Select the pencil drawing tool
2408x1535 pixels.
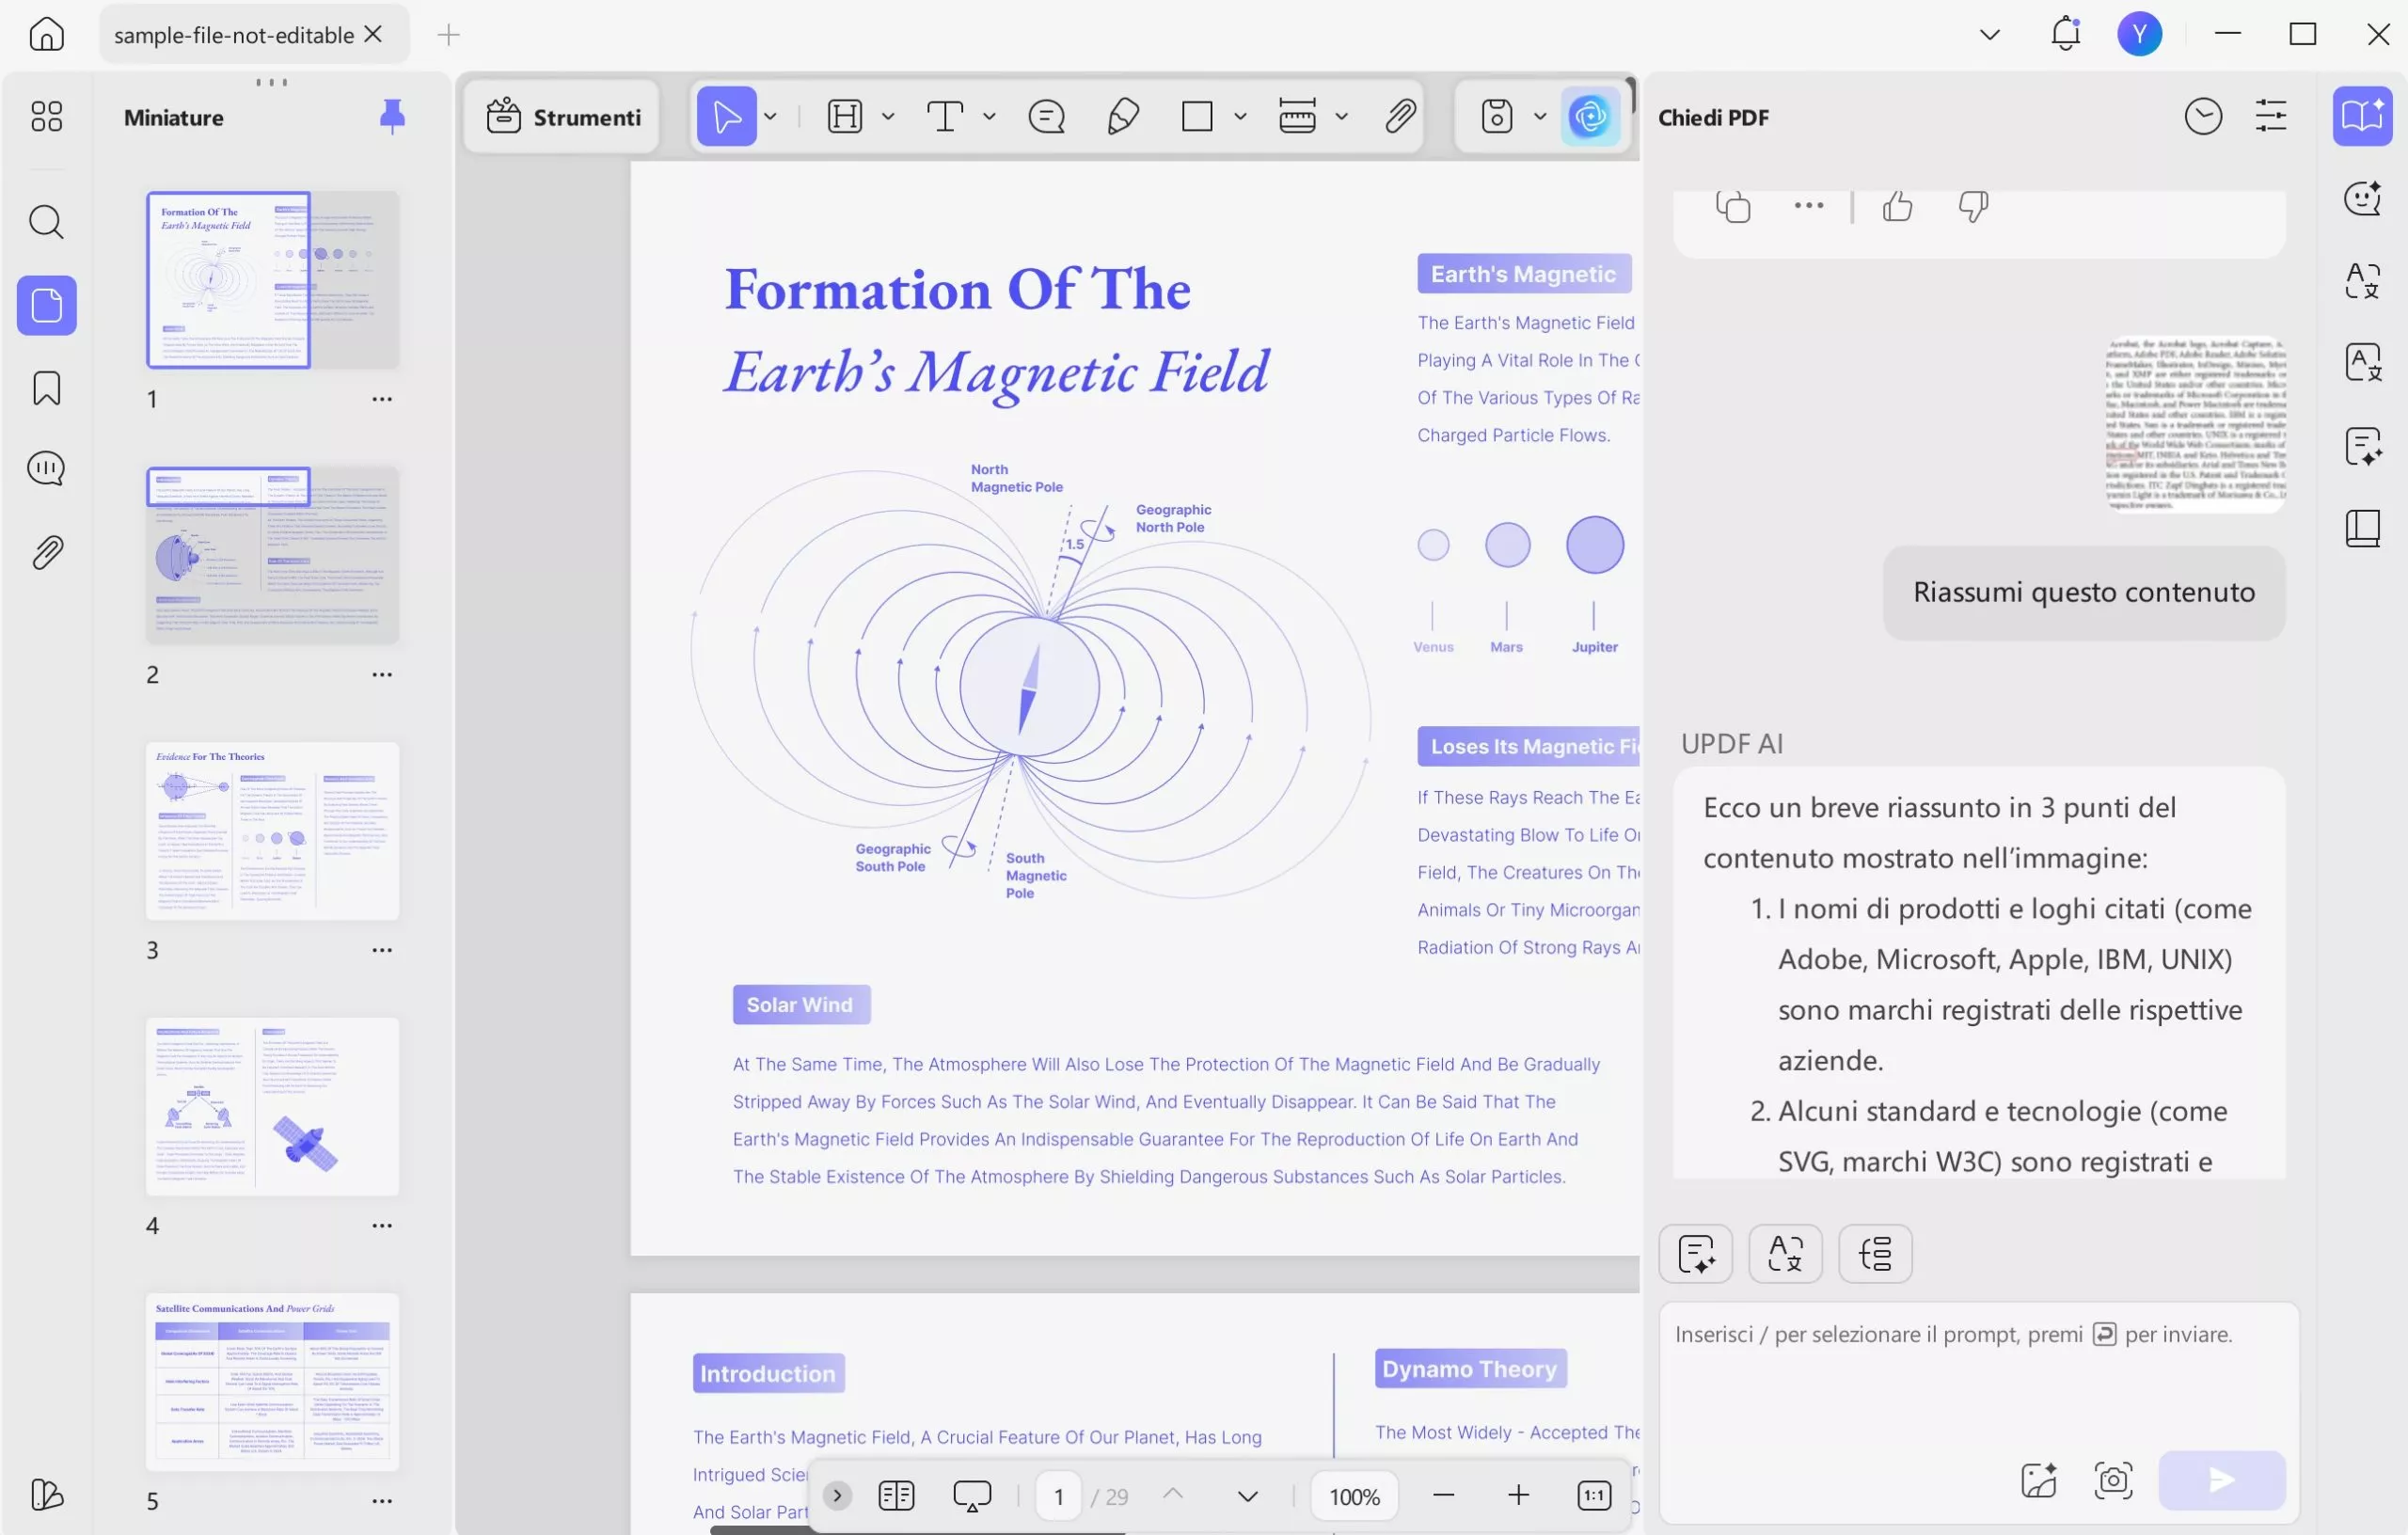coord(1123,117)
